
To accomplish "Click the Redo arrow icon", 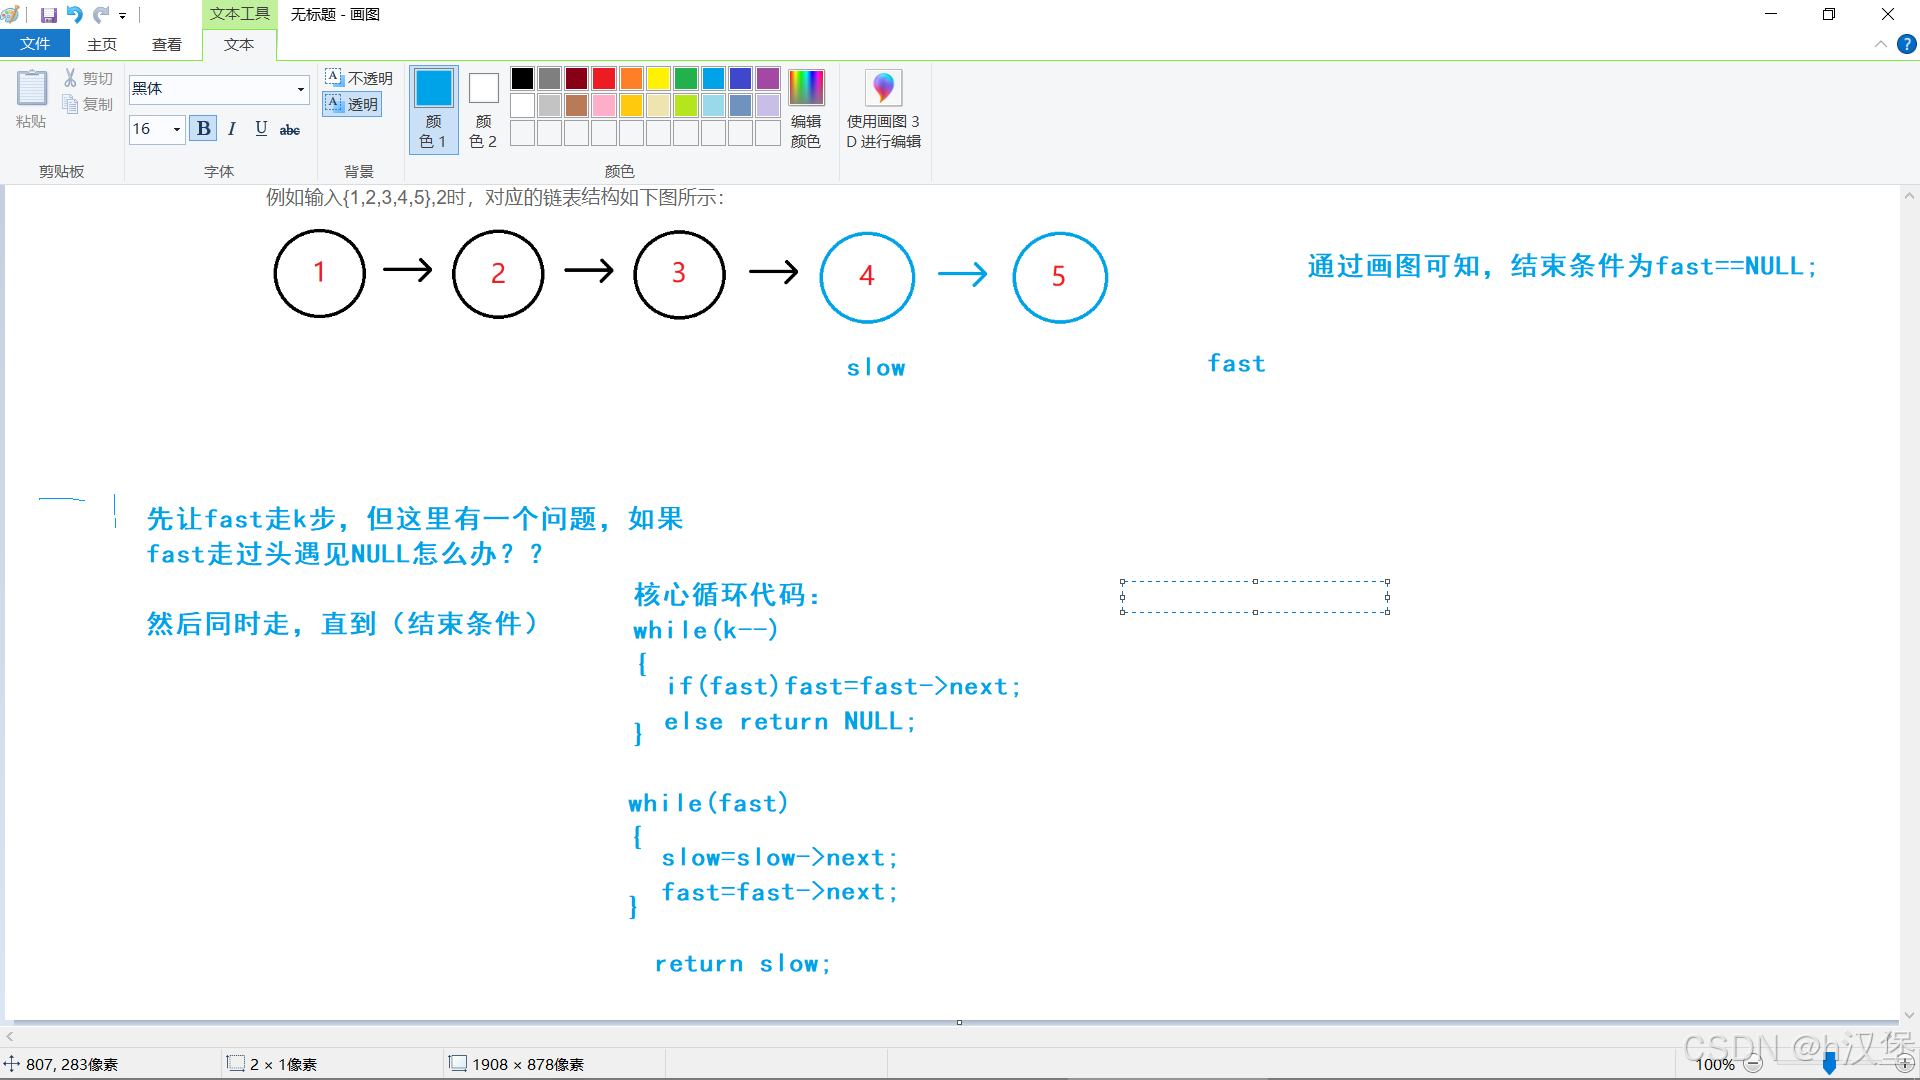I will [101, 15].
